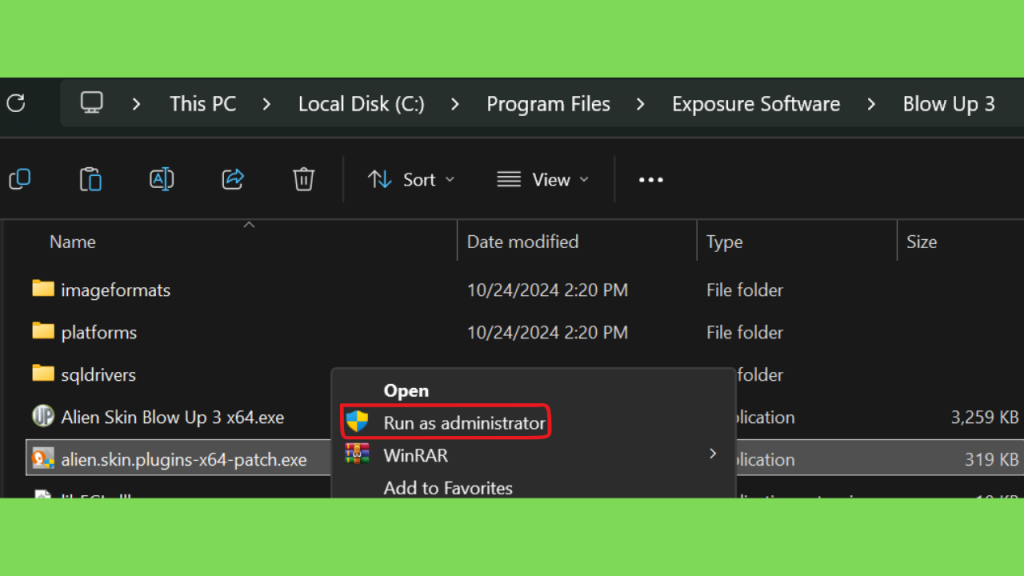1024x576 pixels.
Task: Expand the chevron after Program Files
Action: (x=641, y=104)
